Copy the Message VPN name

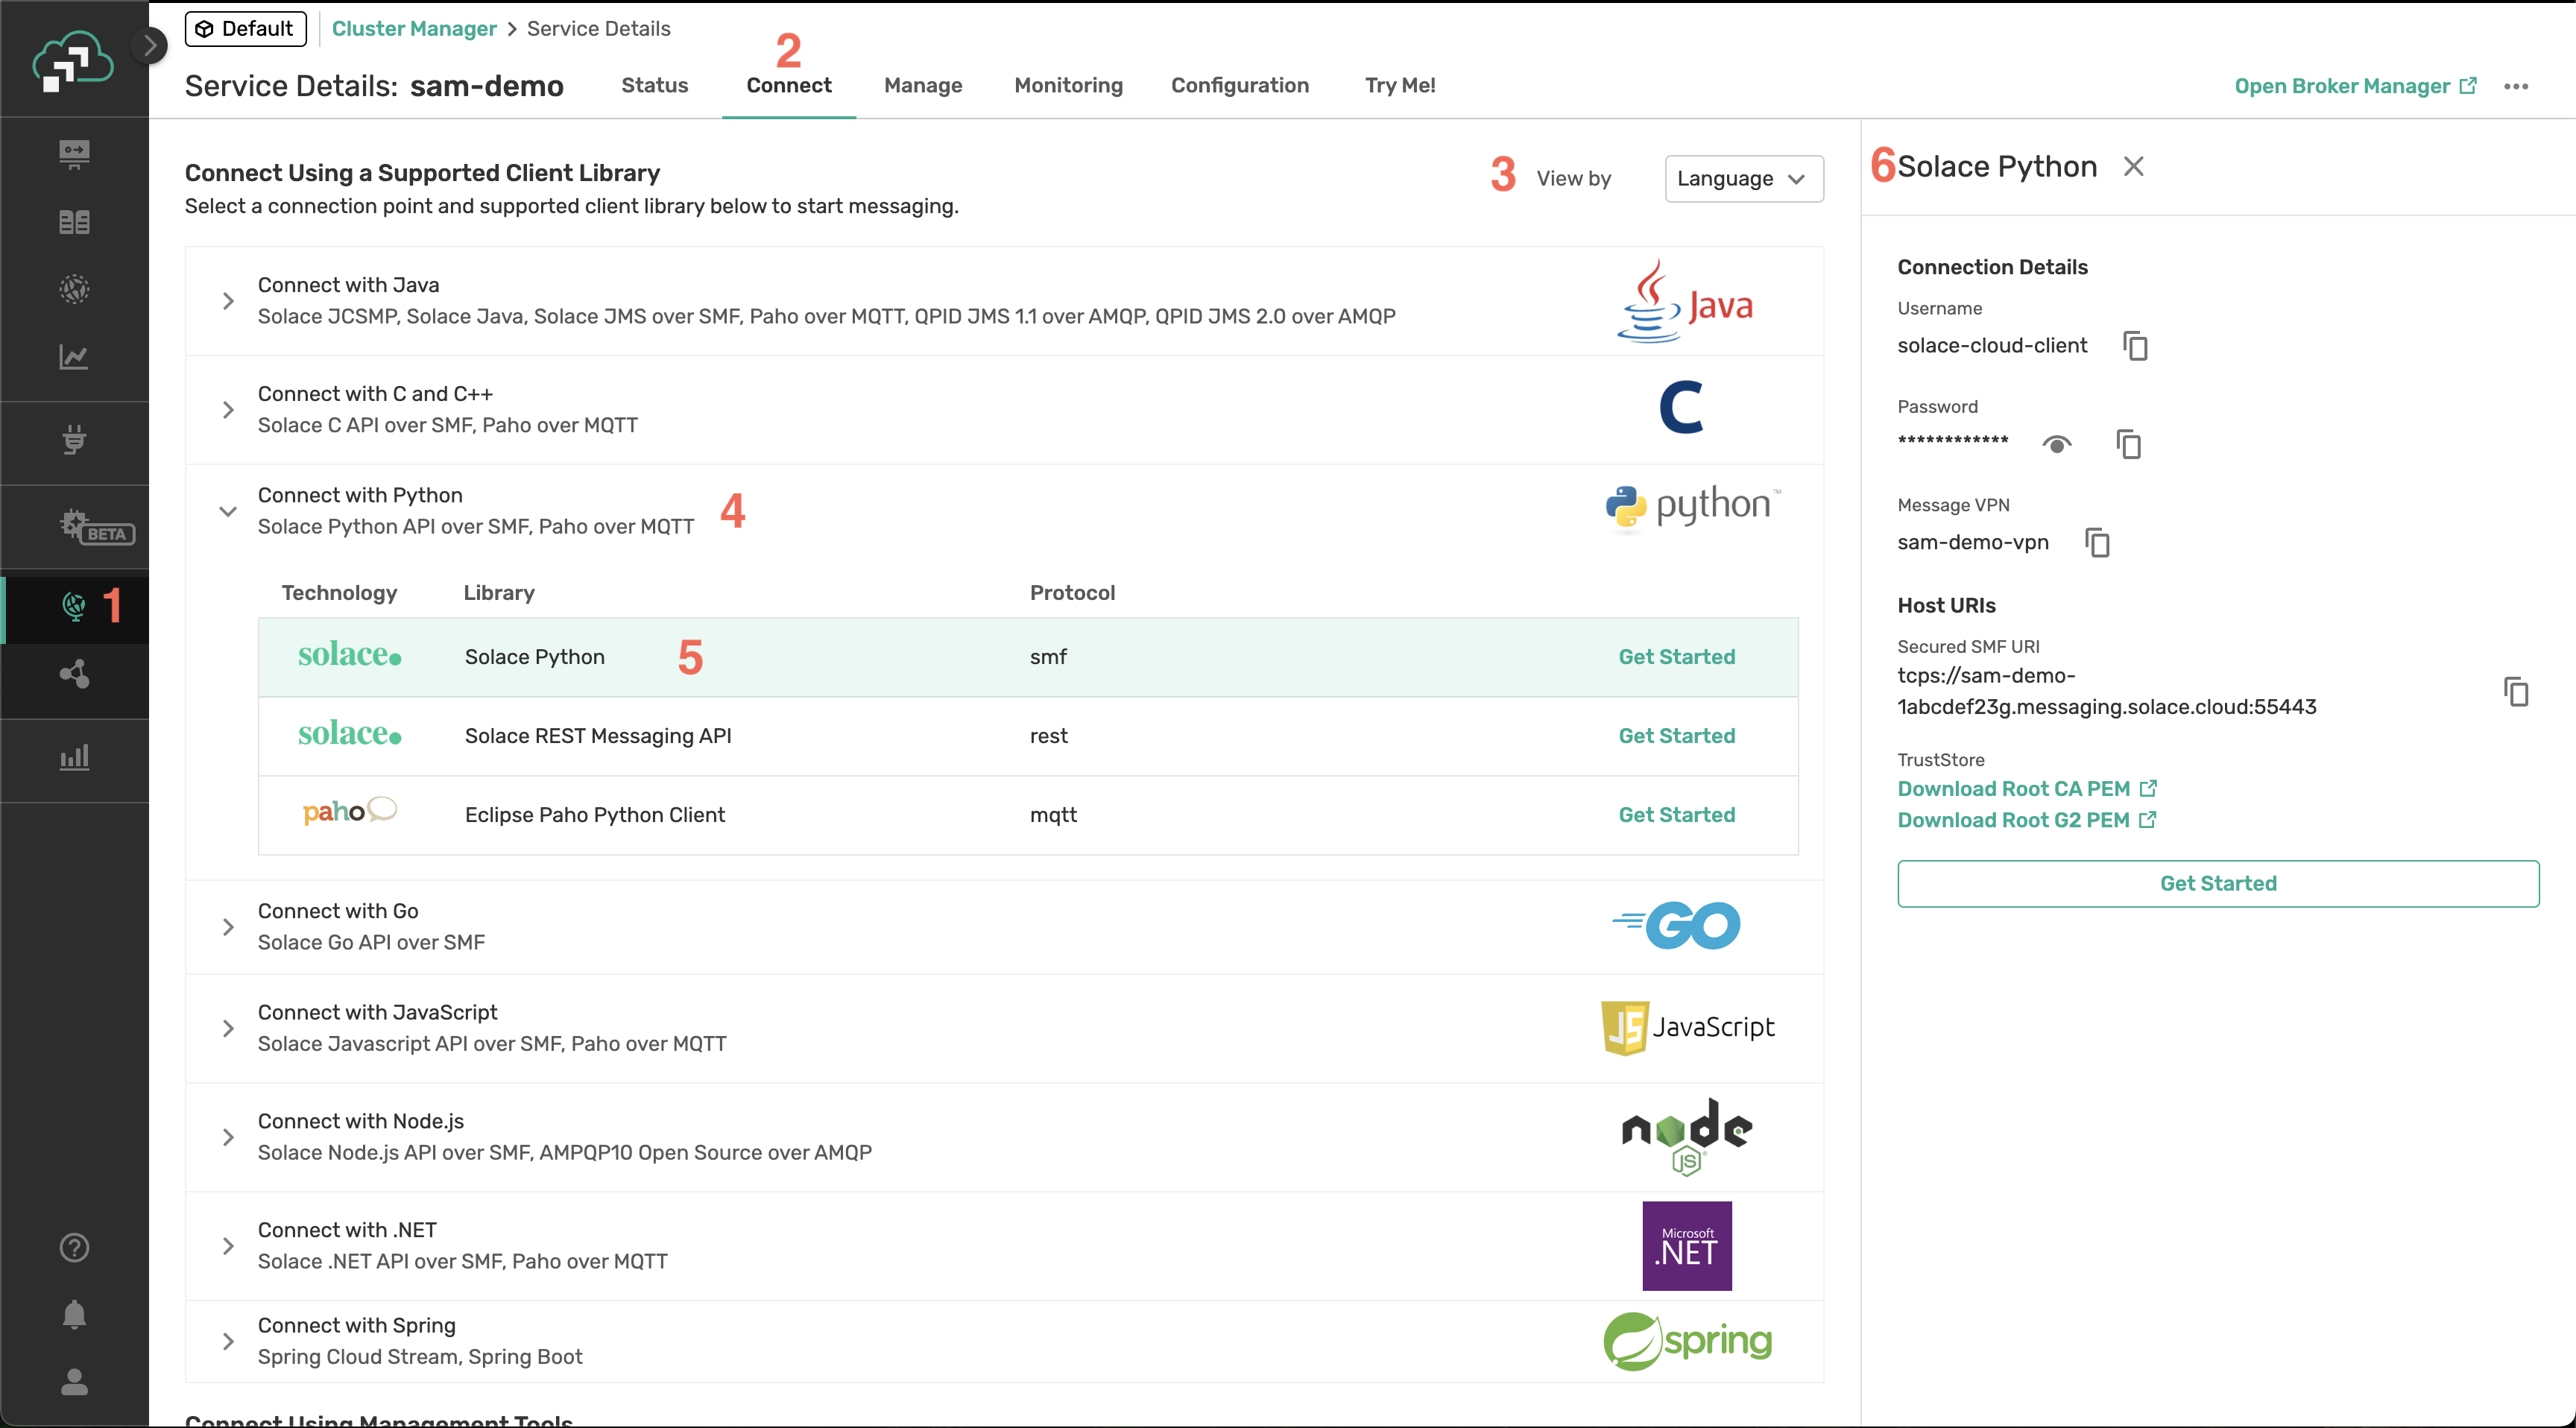tap(2097, 542)
